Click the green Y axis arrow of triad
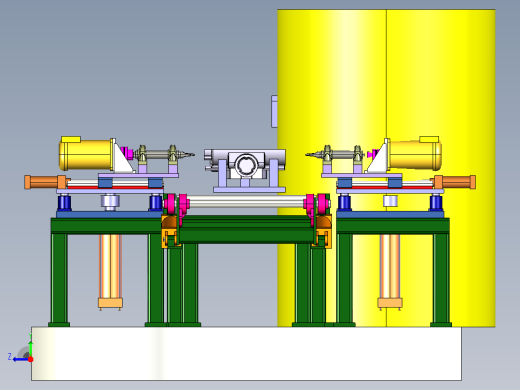Image resolution: width=520 pixels, height=390 pixels. click(x=31, y=348)
